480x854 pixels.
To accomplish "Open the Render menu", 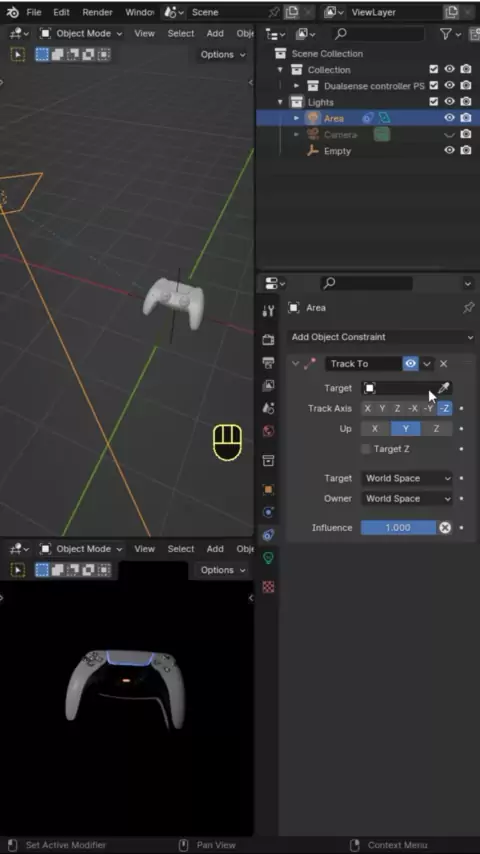I will [98, 12].
